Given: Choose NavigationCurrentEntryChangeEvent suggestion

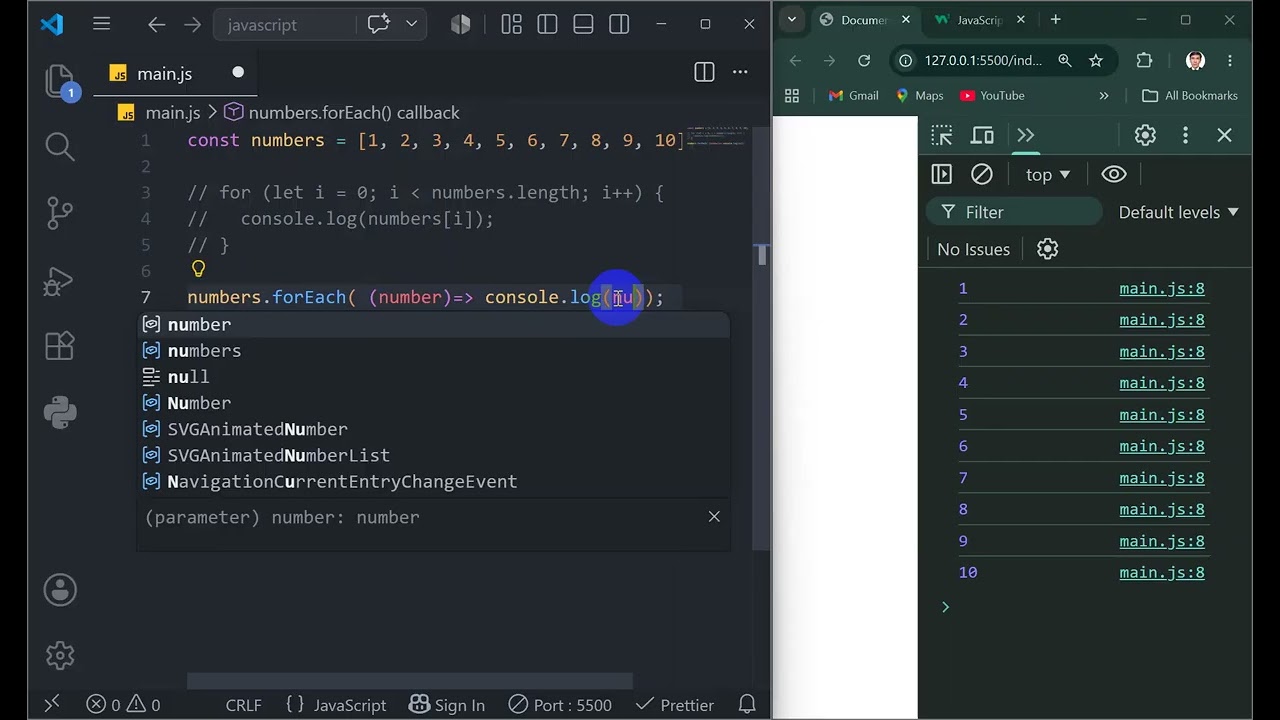Looking at the screenshot, I should [433, 481].
